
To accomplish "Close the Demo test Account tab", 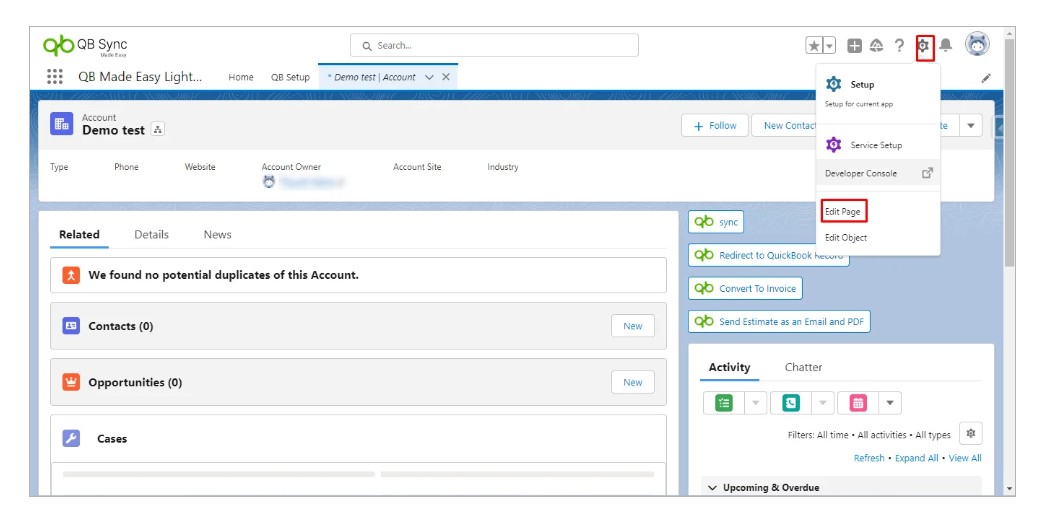I will (x=446, y=77).
